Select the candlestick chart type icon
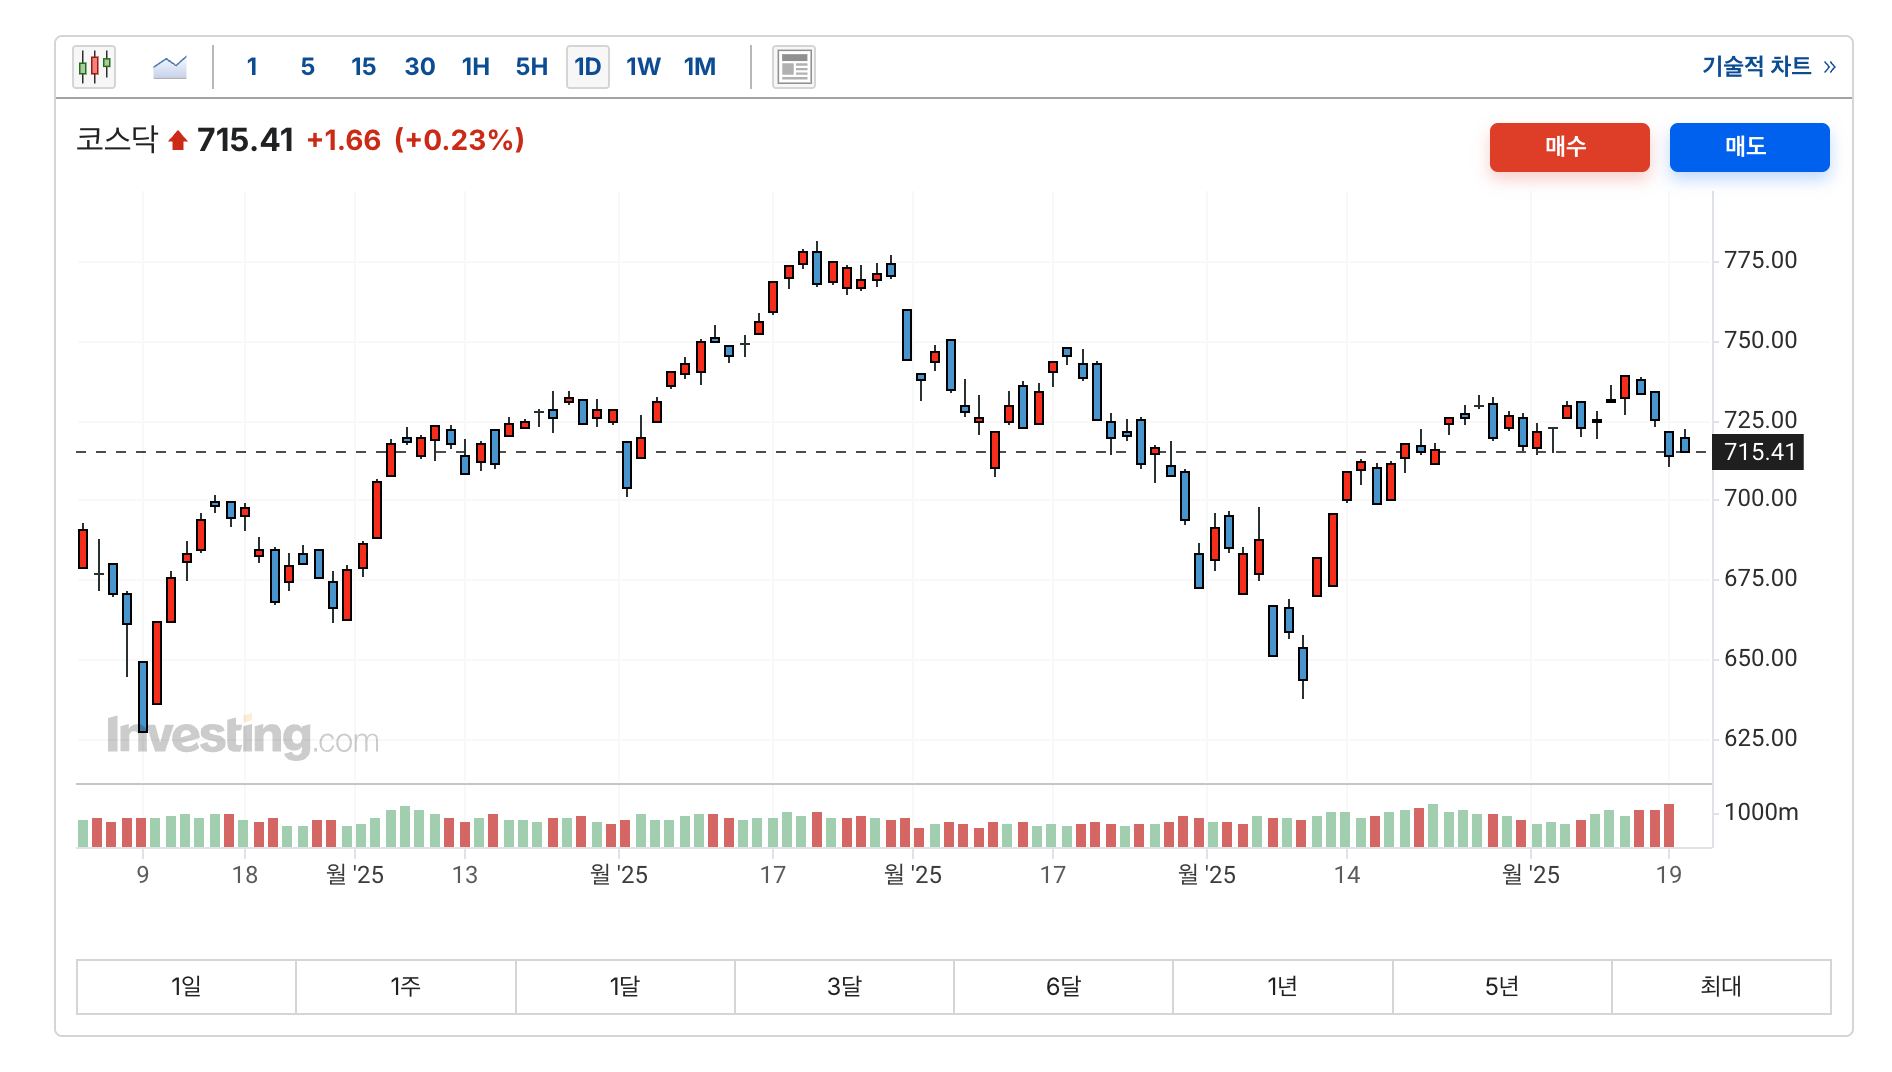Screen dimensions: 1892x1072 94,67
